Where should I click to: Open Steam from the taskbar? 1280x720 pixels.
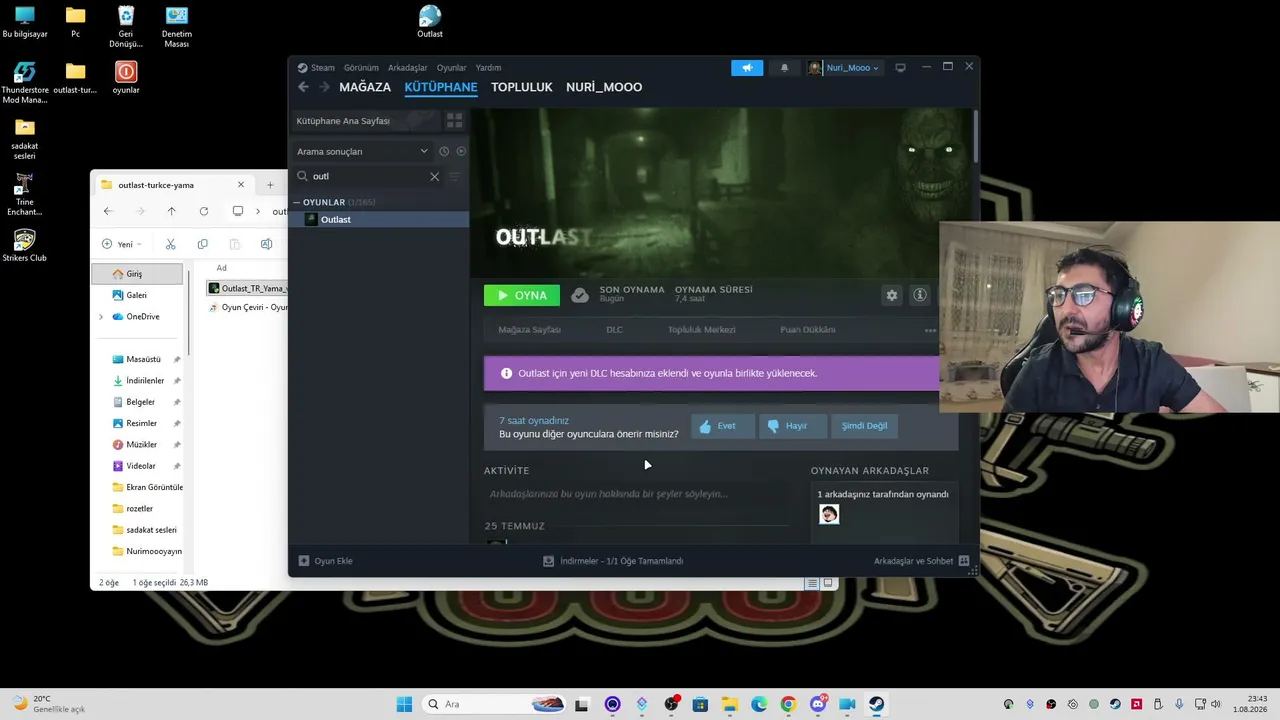tap(876, 704)
